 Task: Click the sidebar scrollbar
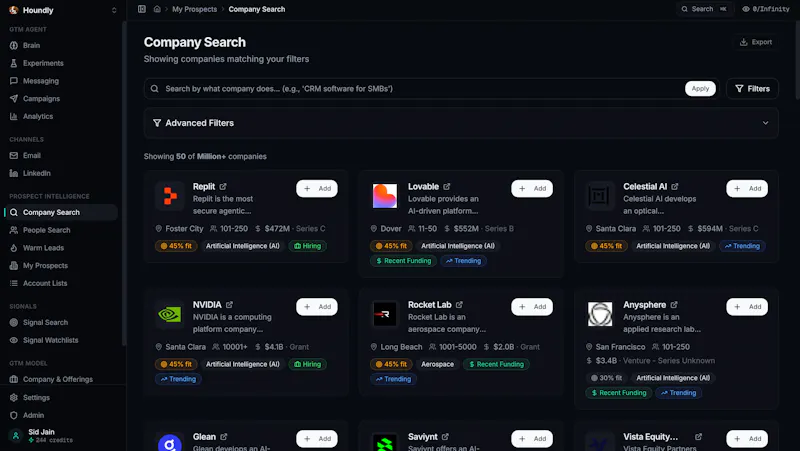123,184
